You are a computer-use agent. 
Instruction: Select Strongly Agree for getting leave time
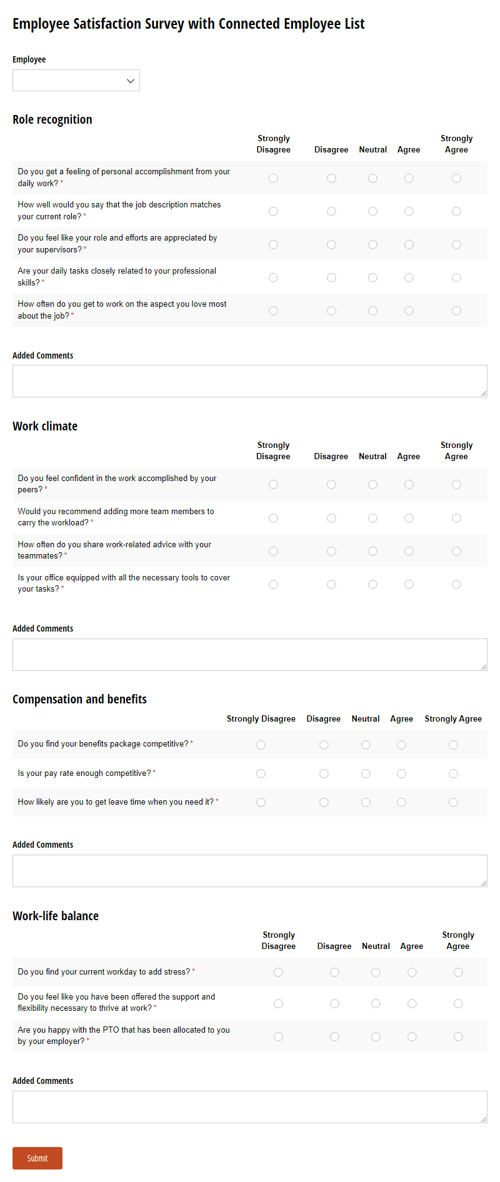click(453, 802)
